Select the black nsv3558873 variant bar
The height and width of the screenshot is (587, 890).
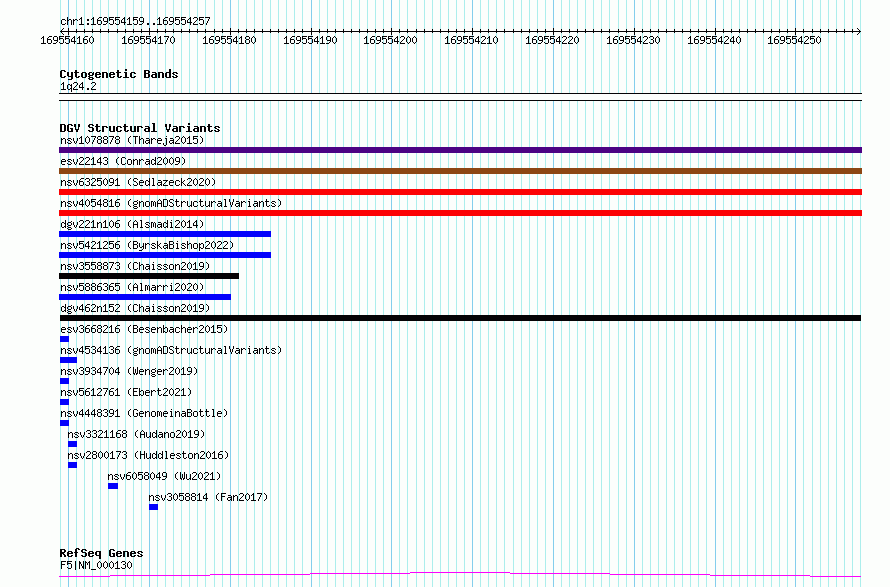[149, 276]
